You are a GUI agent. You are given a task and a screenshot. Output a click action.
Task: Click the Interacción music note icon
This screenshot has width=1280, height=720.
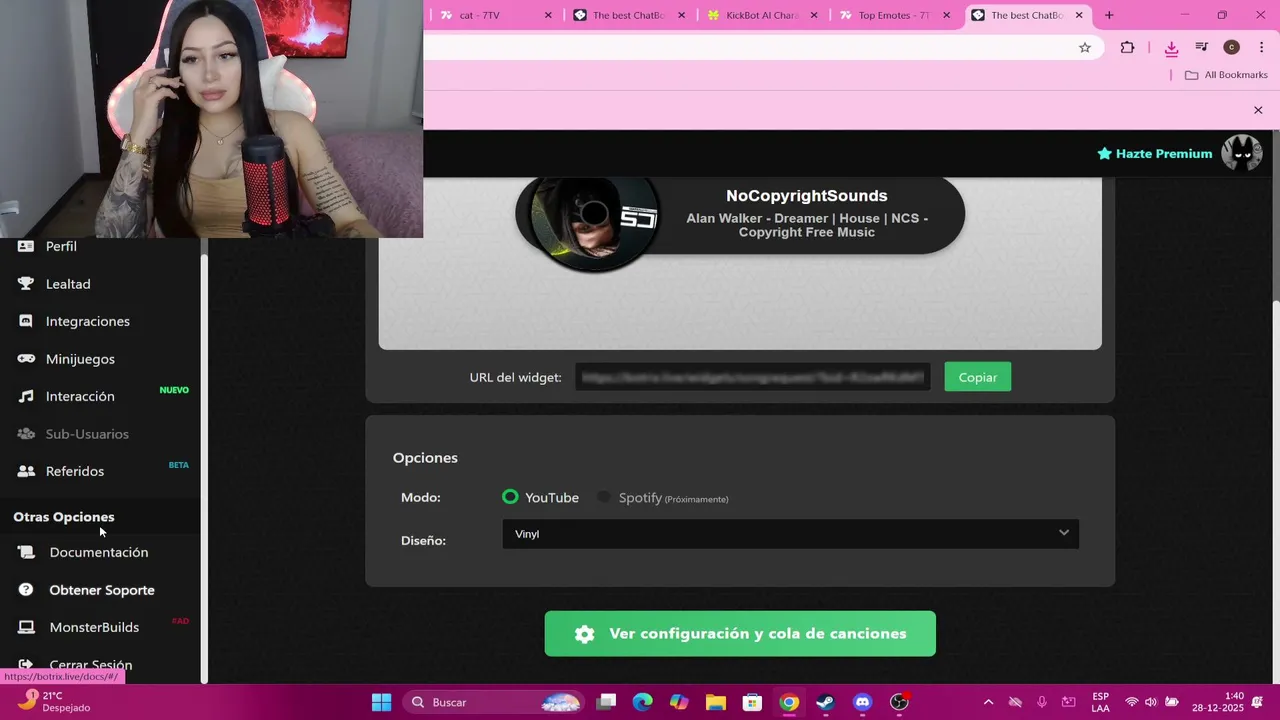coord(26,396)
